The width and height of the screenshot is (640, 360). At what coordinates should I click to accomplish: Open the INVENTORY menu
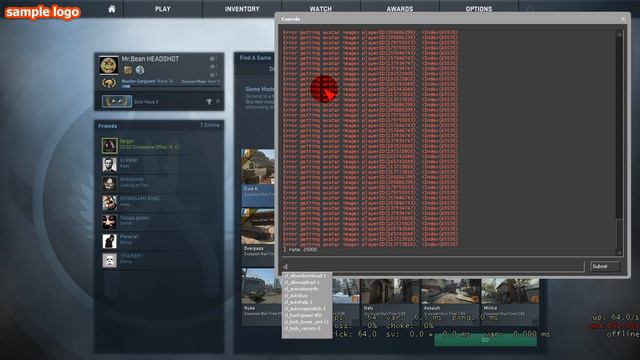(x=242, y=9)
